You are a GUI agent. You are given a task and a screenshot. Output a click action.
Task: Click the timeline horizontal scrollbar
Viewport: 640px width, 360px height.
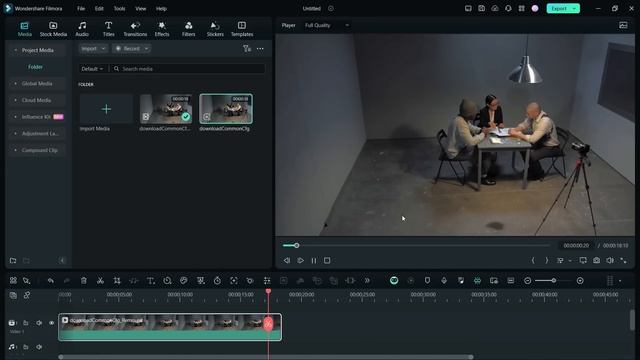266,357
